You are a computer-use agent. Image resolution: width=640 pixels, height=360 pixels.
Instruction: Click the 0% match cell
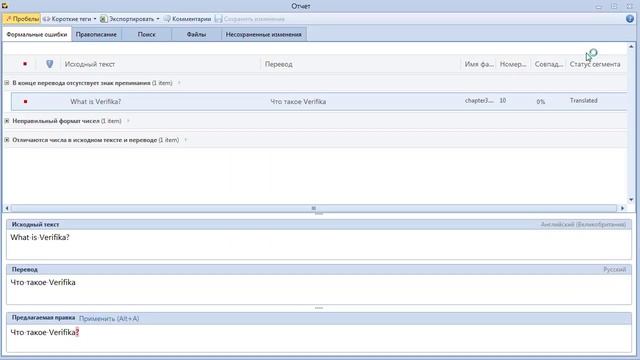pos(541,102)
